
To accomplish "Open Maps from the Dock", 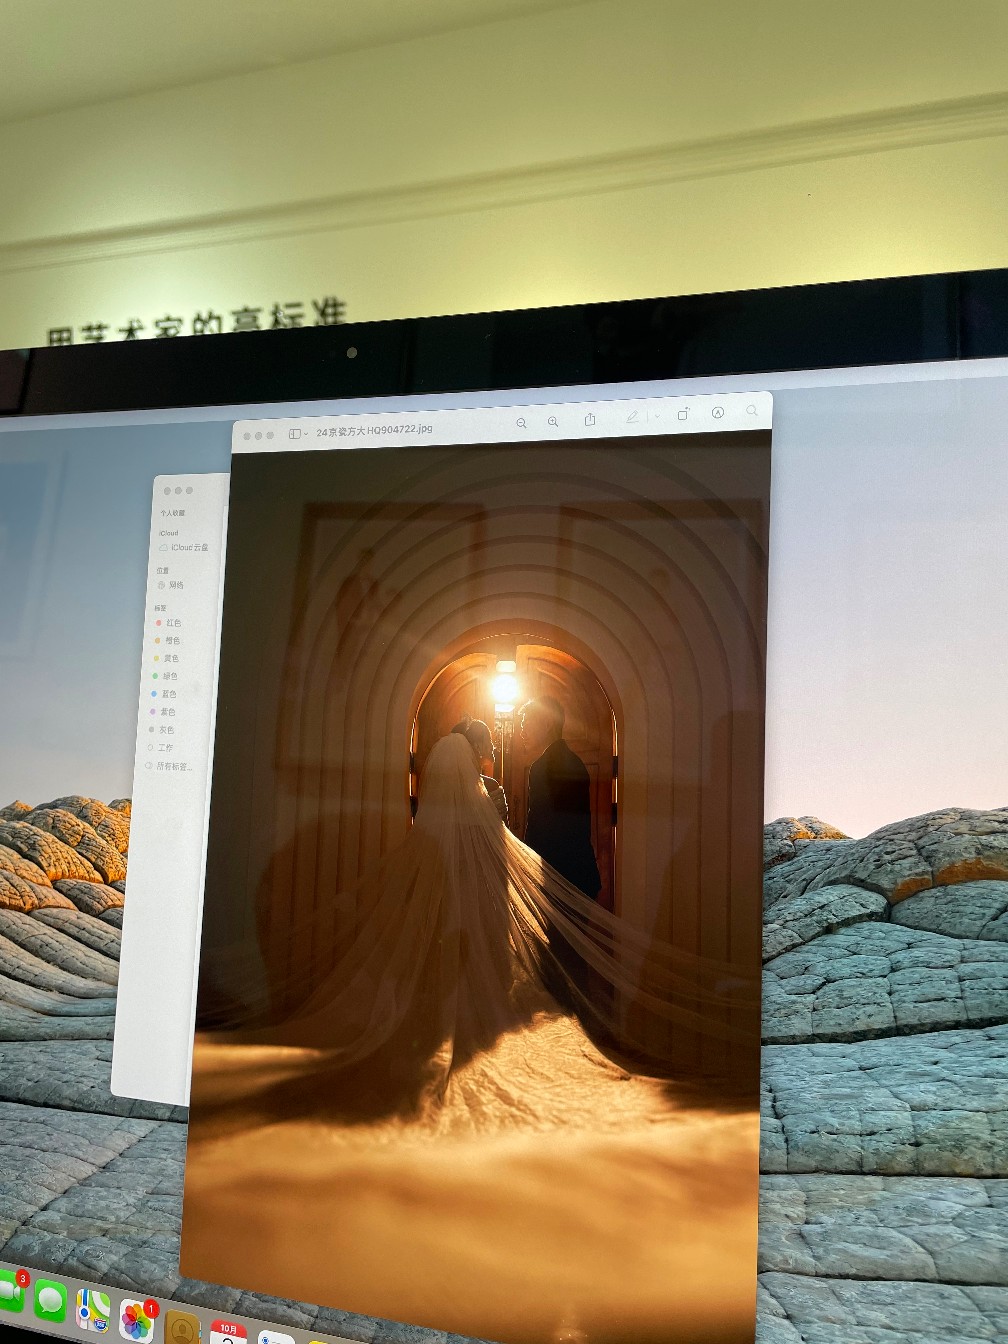I will point(93,1311).
